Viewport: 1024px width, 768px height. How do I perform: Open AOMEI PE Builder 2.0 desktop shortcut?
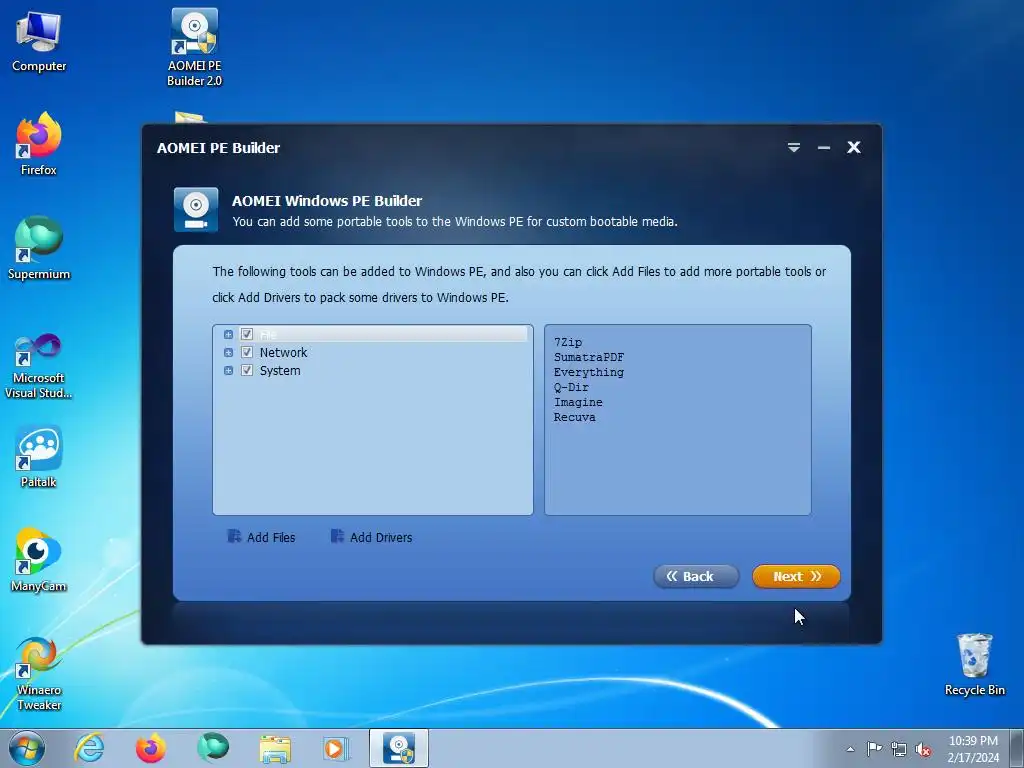pos(194,47)
